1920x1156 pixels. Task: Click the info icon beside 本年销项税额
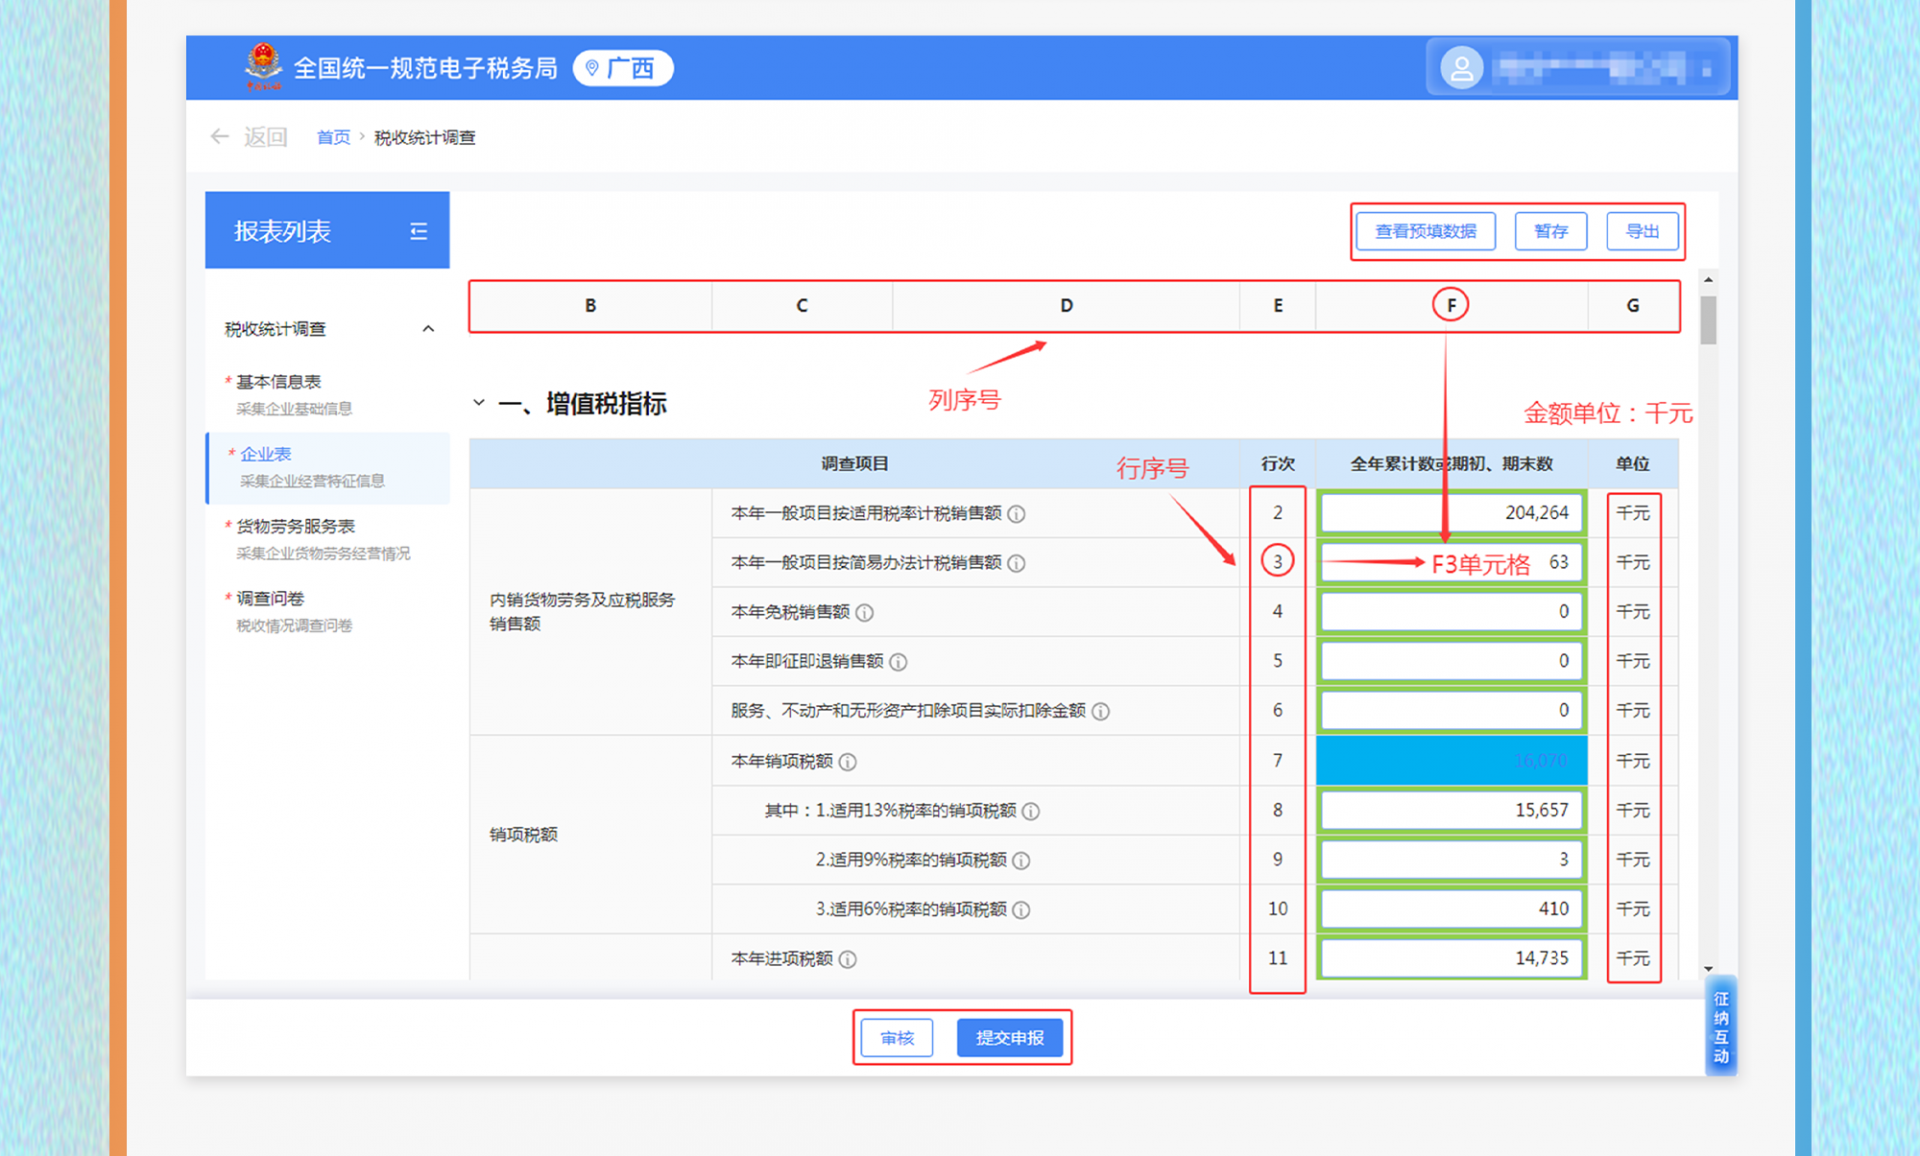click(849, 761)
